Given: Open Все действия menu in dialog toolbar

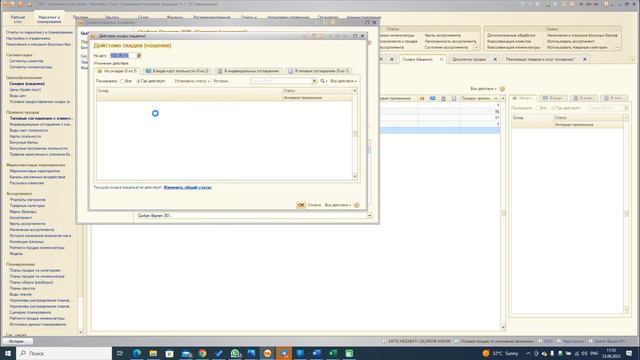Looking at the screenshot, I should point(343,81).
